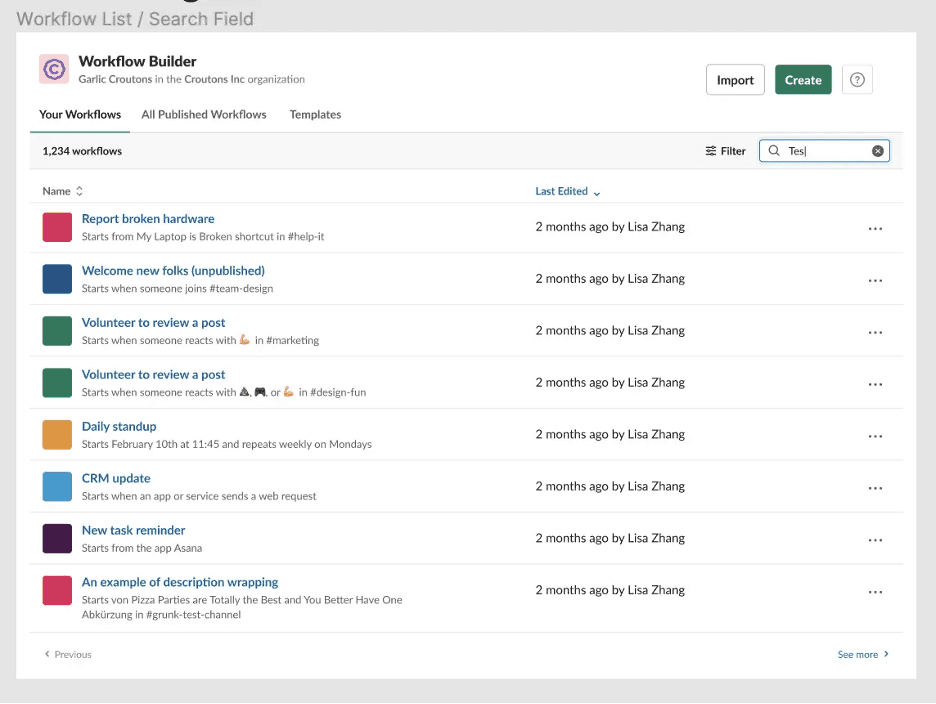Click the Garlic Croutons workspace logo
Image resolution: width=936 pixels, height=704 pixels.
54,69
